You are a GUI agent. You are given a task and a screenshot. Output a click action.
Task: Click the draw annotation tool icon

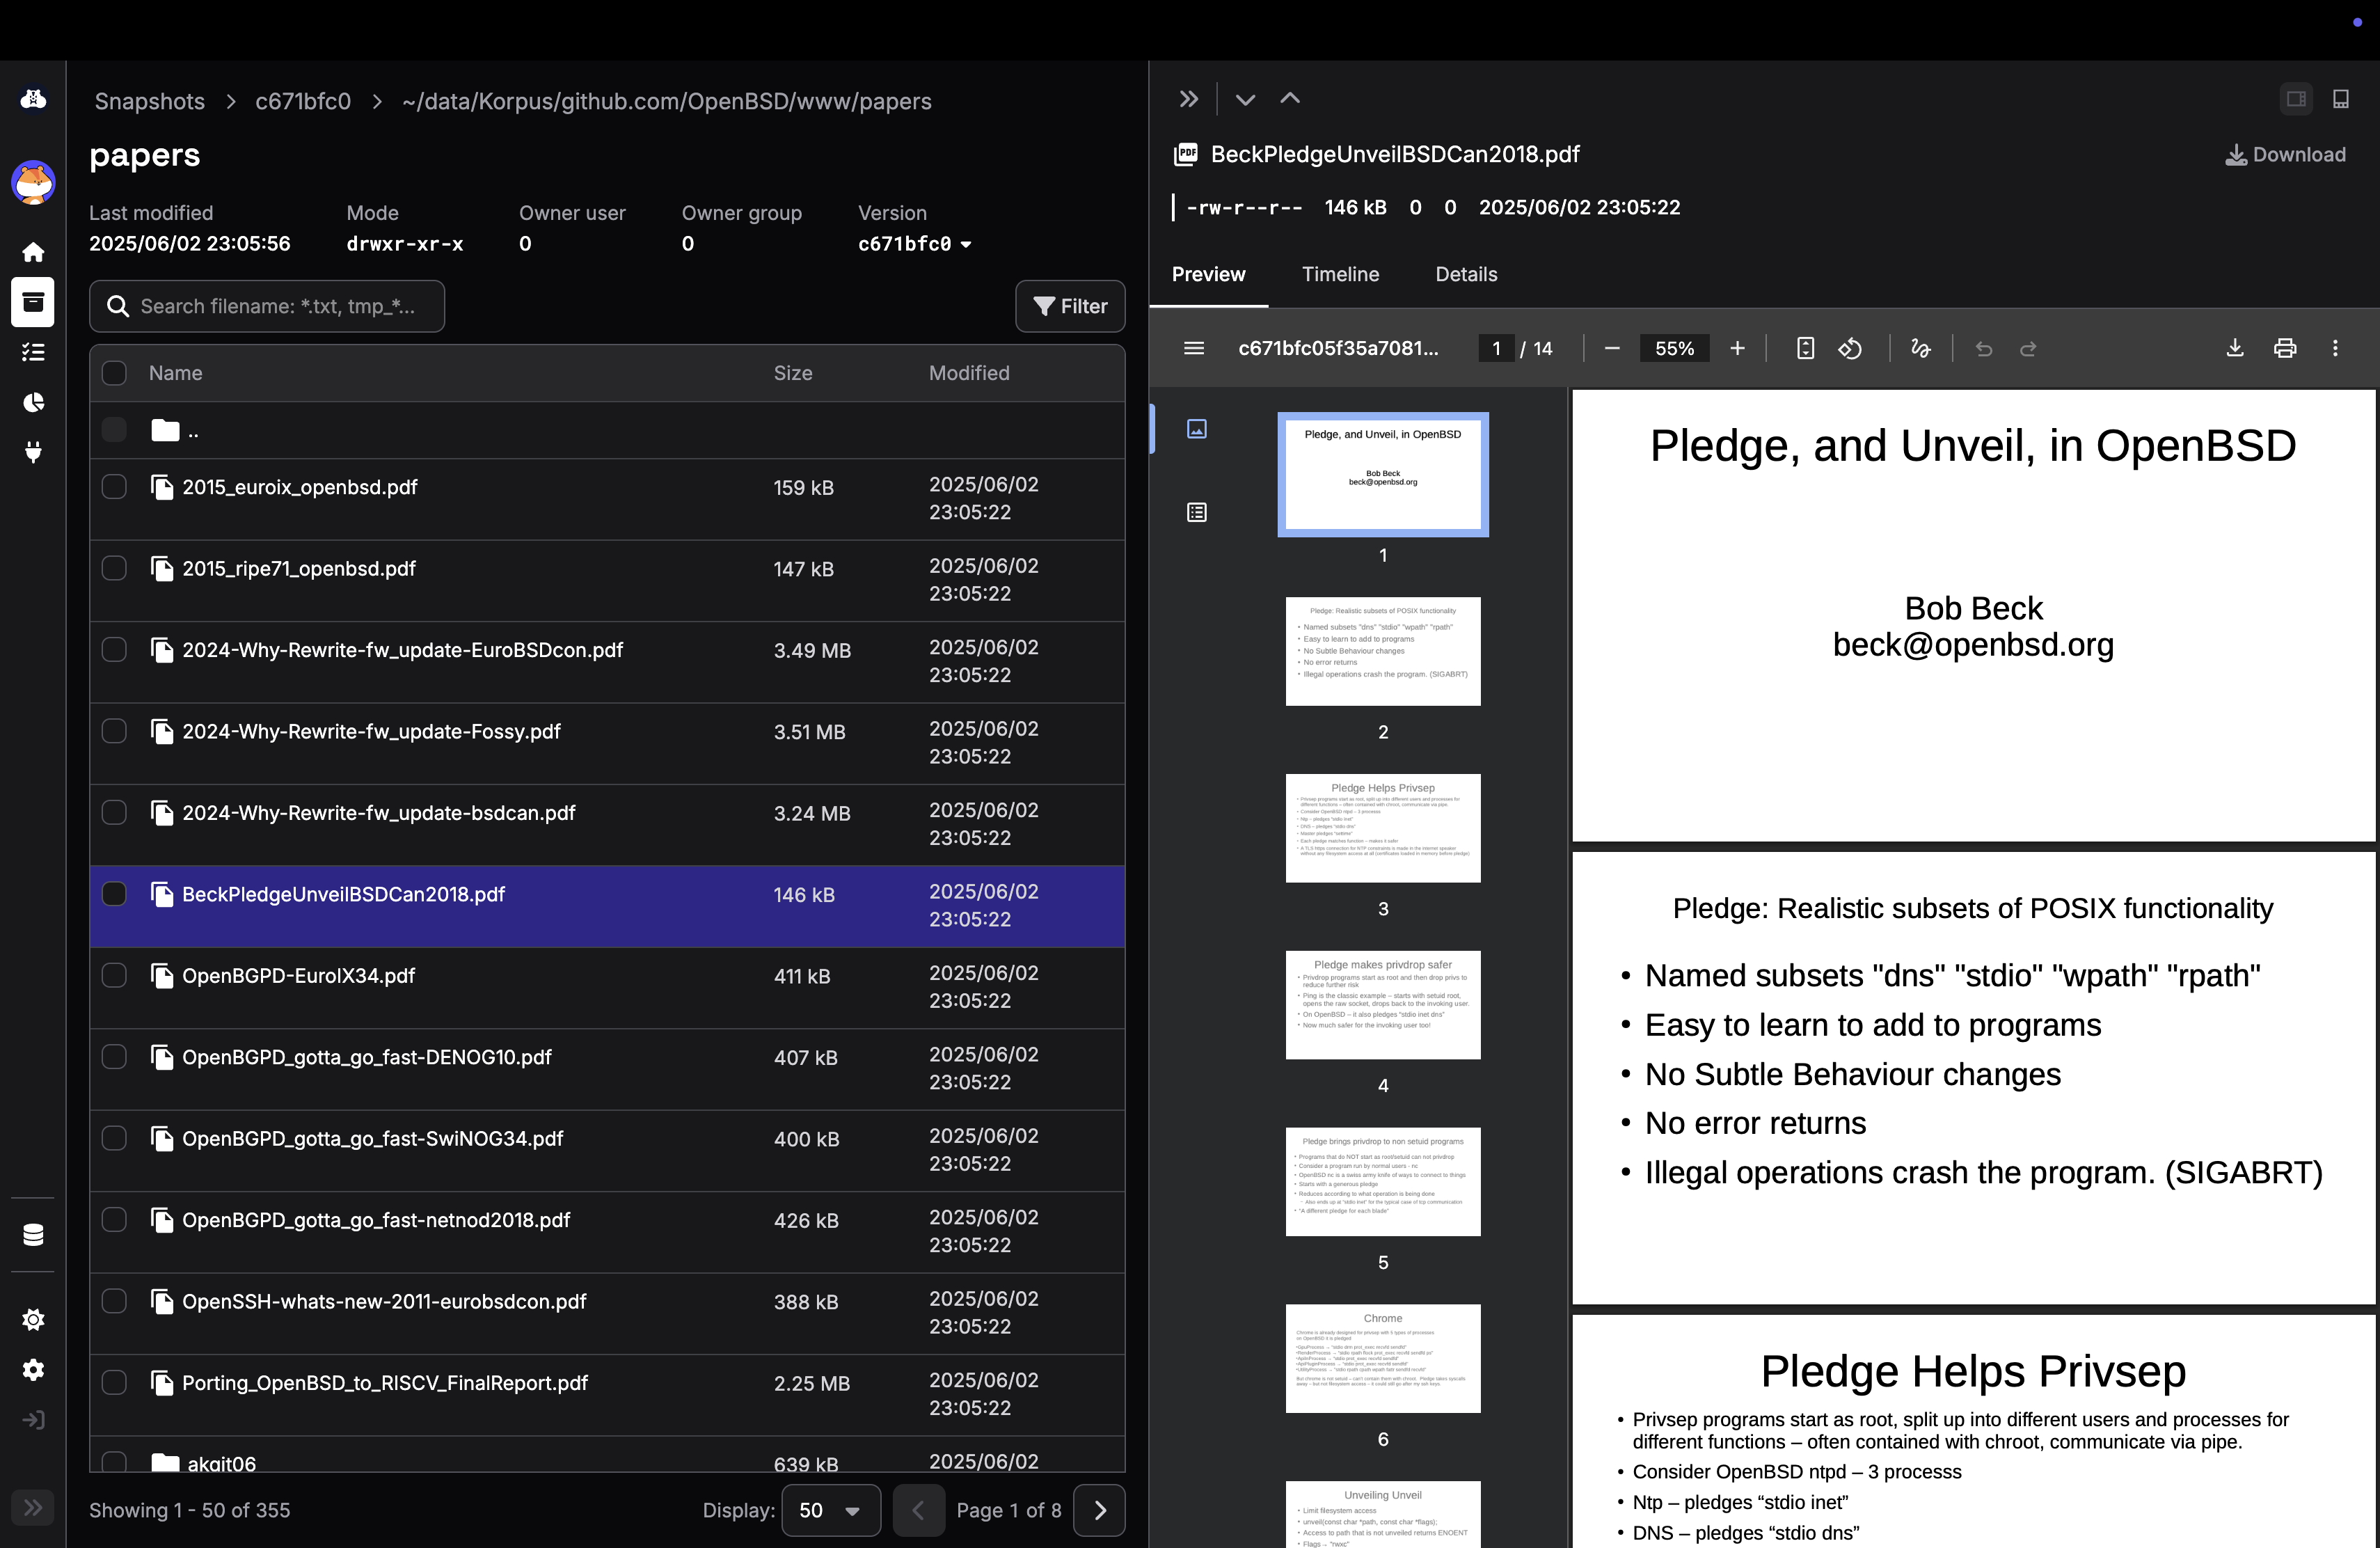(x=1920, y=348)
